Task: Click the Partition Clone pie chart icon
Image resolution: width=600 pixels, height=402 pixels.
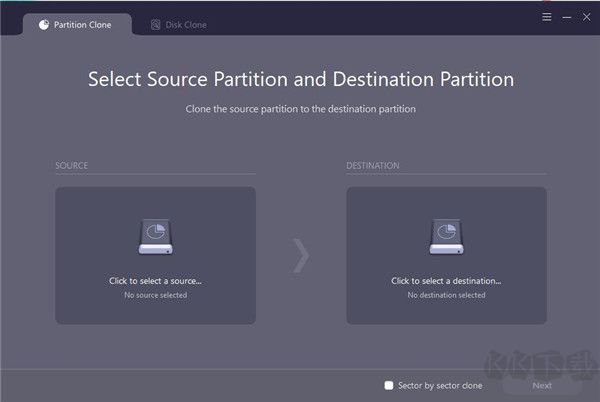Action: click(43, 25)
